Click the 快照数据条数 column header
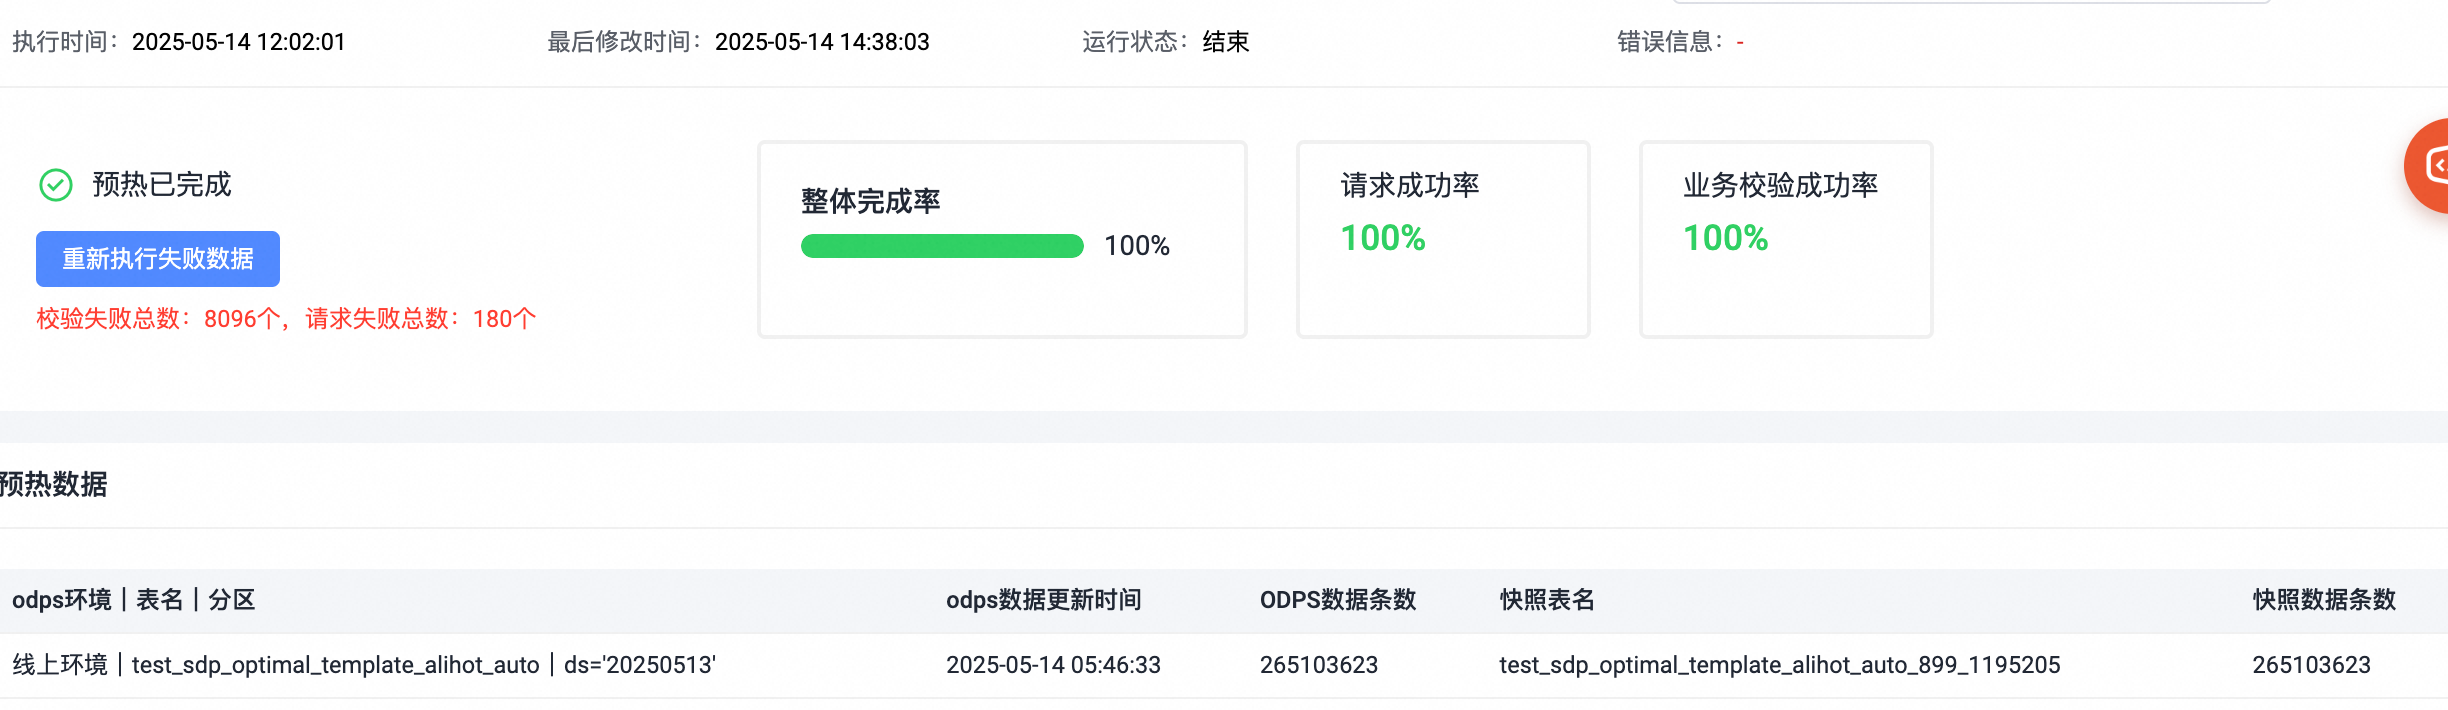The width and height of the screenshot is (2448, 710). click(2324, 600)
